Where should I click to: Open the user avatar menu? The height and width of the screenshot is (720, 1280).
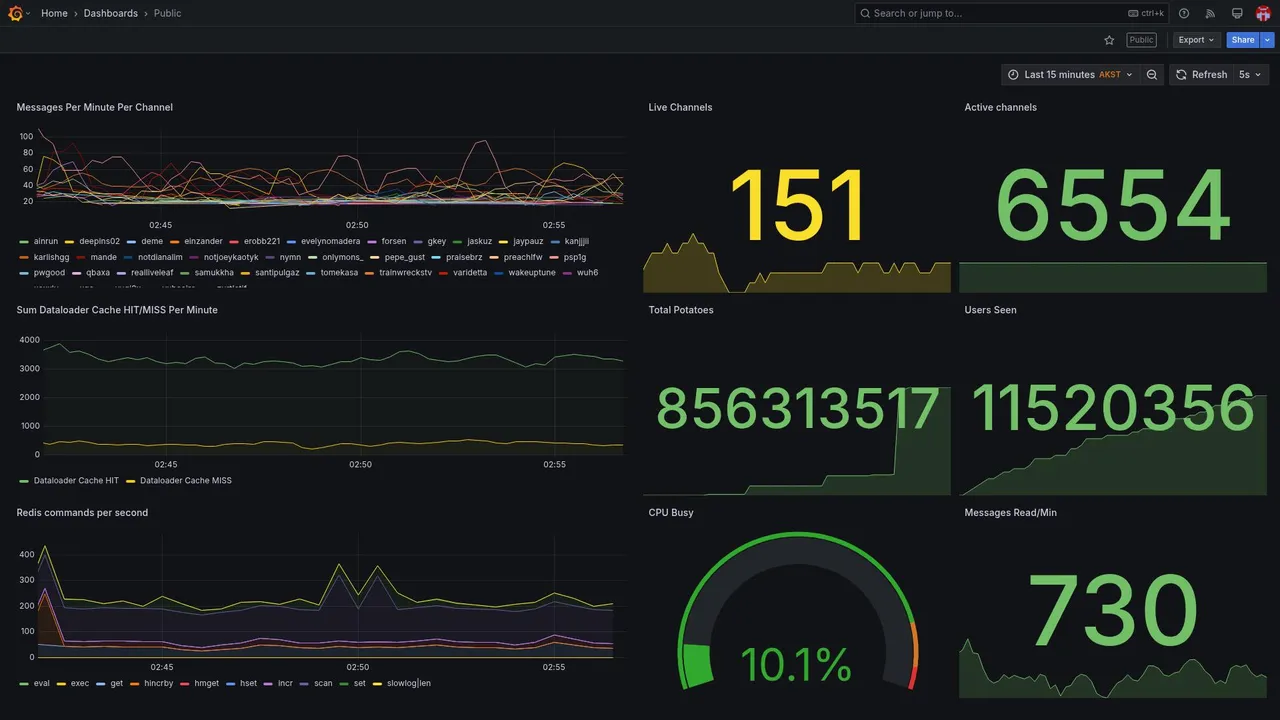point(1263,13)
